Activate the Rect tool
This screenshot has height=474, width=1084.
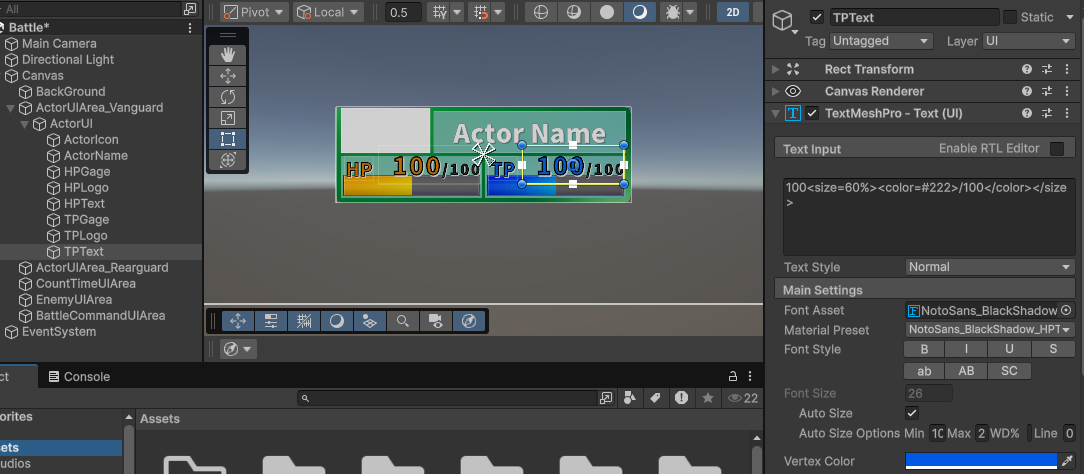coord(228,139)
